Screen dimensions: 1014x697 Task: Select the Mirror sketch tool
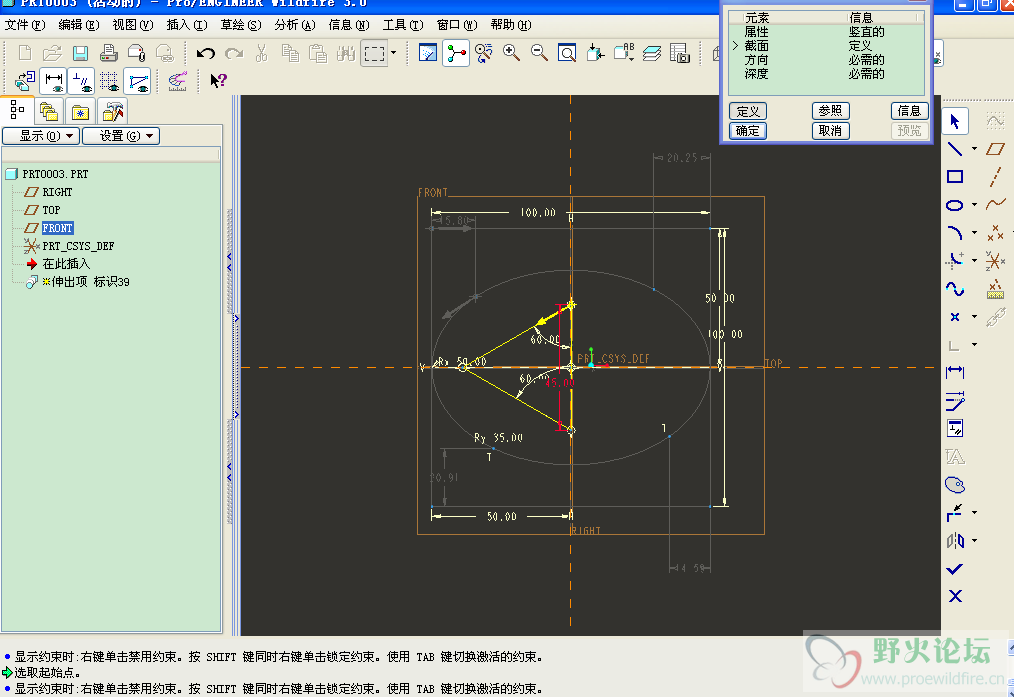pyautogui.click(x=955, y=541)
